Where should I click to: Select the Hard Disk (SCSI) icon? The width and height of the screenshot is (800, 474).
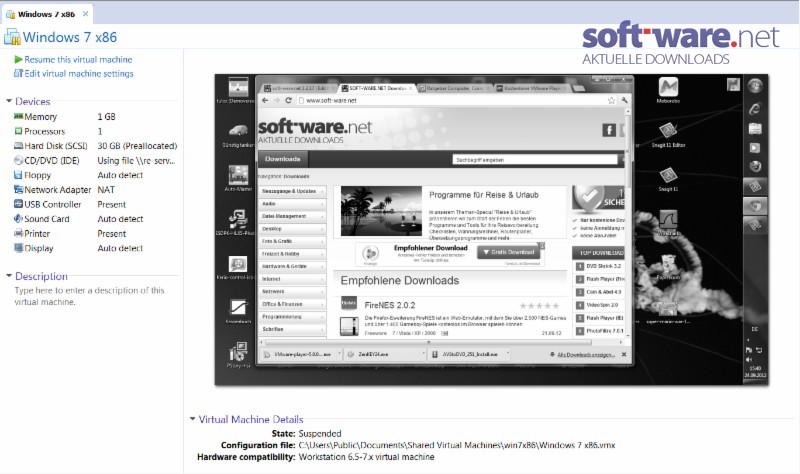point(18,146)
